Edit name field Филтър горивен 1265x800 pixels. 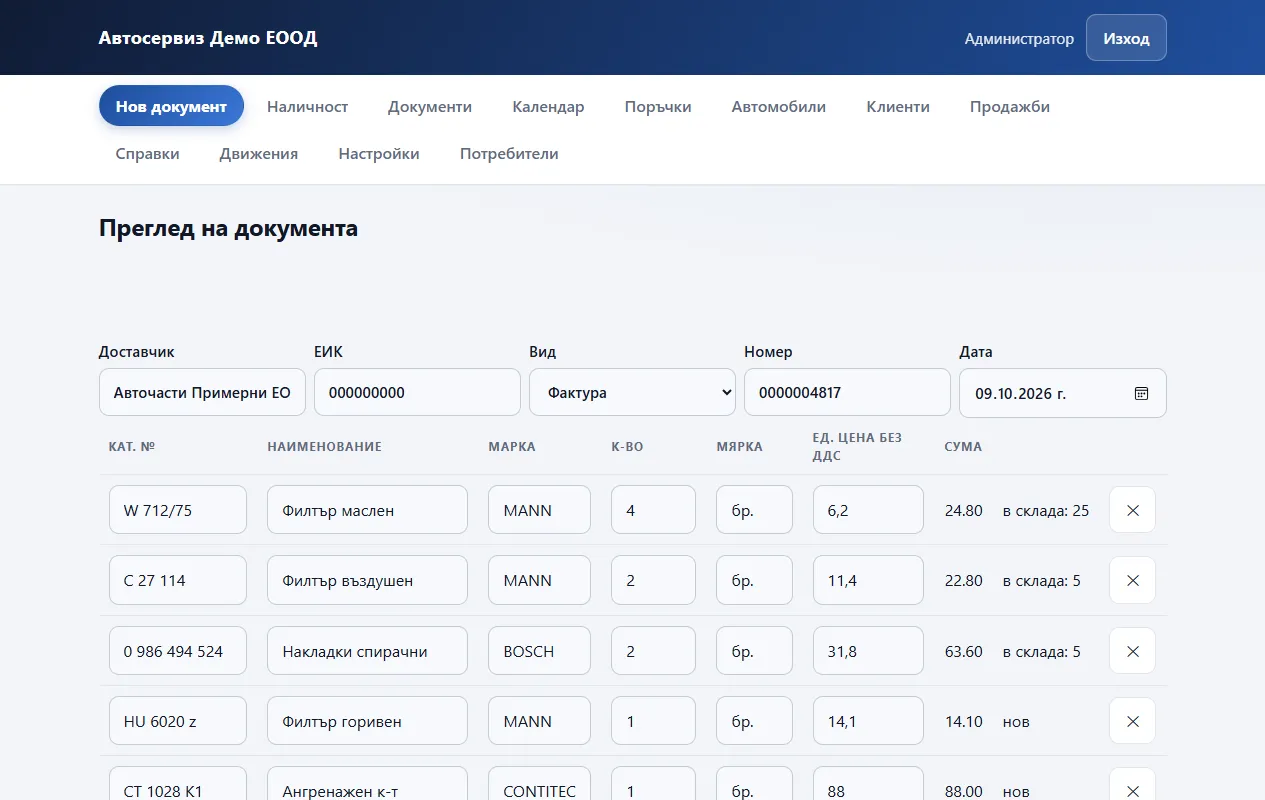(367, 721)
